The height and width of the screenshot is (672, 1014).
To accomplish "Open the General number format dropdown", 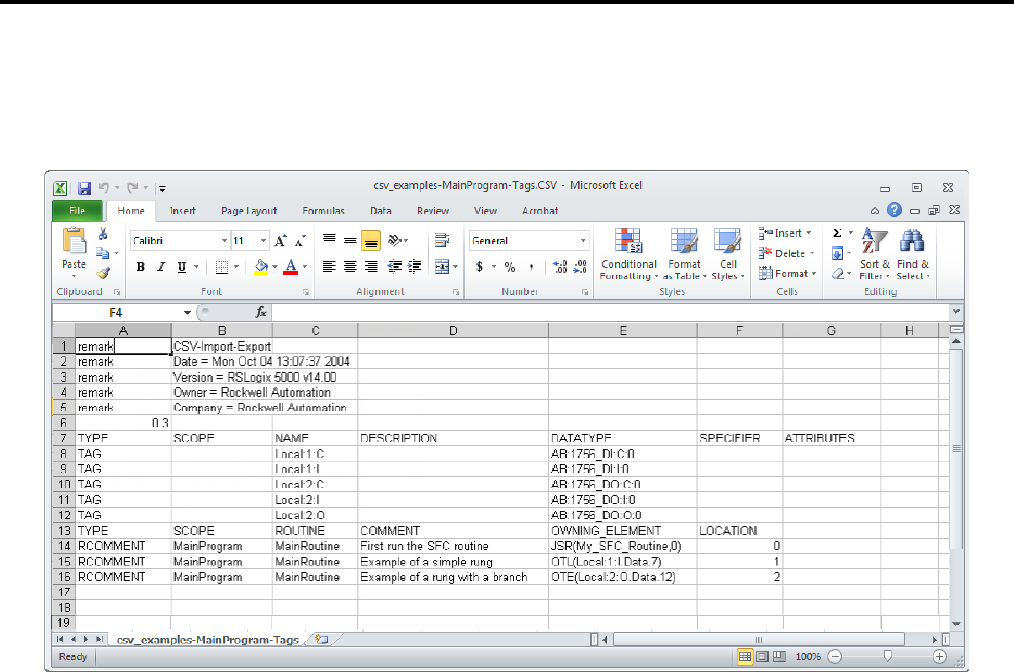I will pos(583,241).
